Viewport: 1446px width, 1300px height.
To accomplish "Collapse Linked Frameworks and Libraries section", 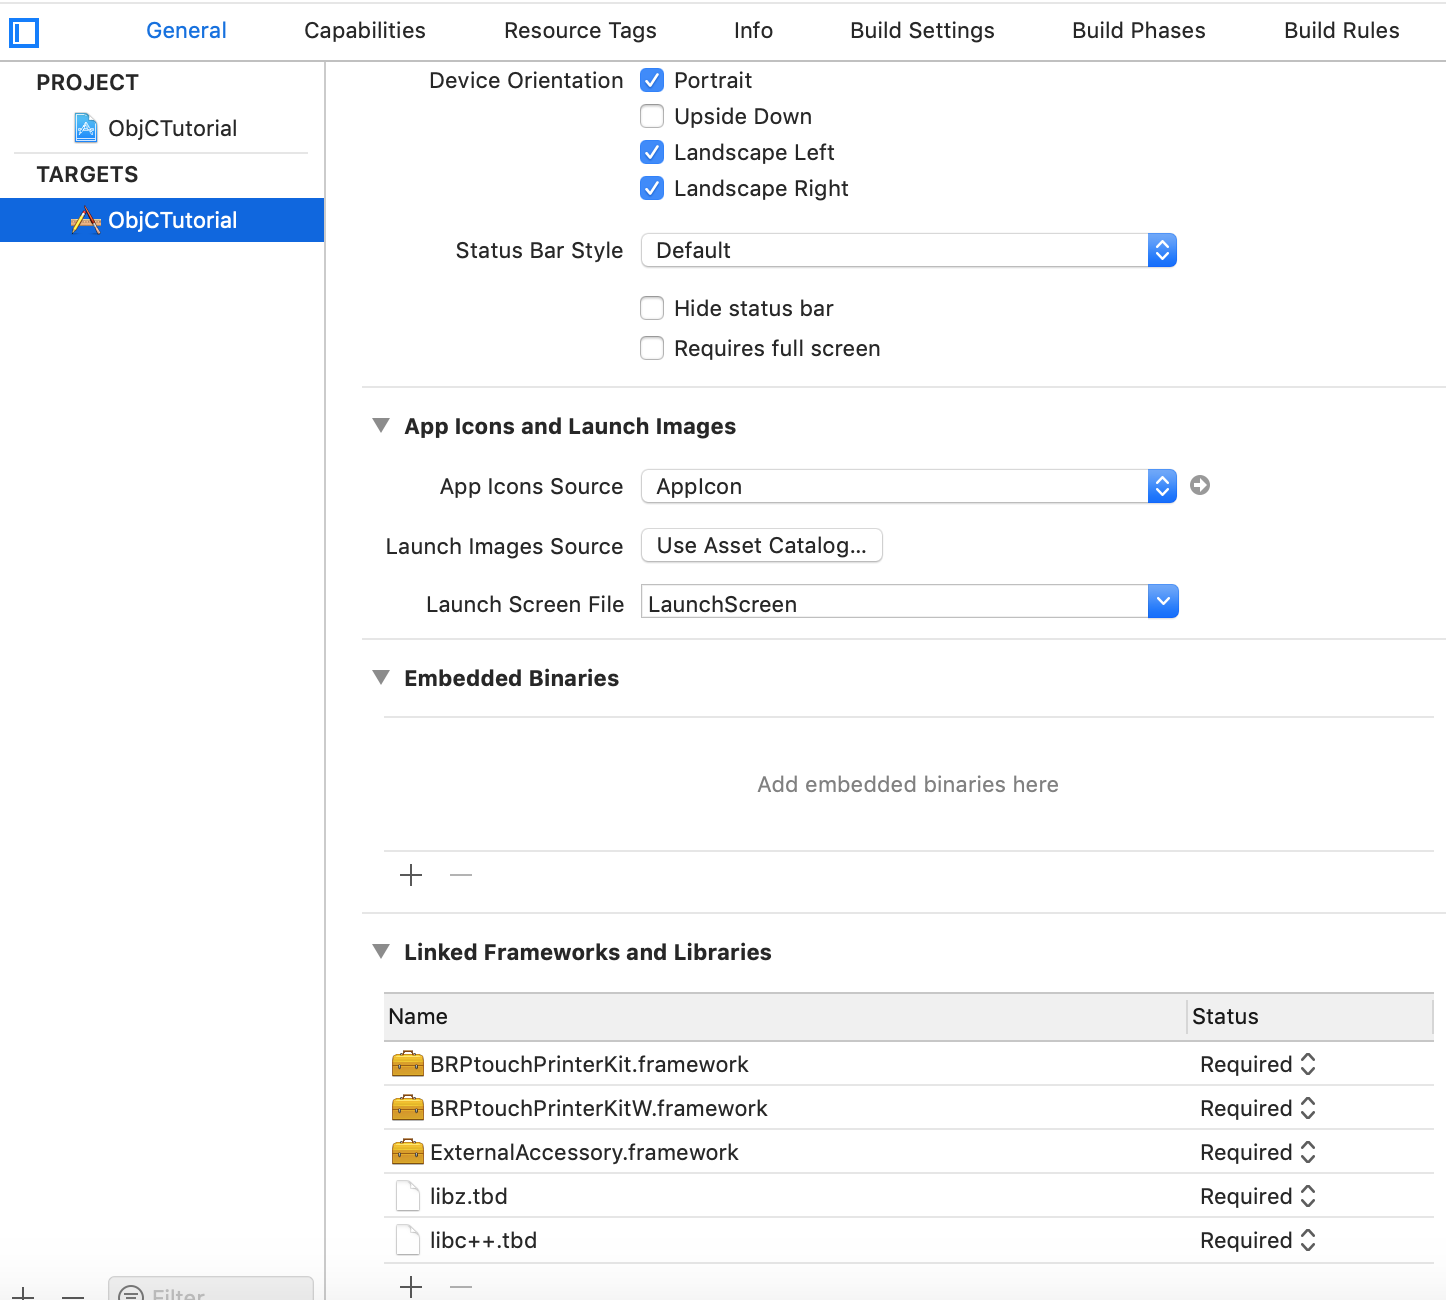I will (381, 952).
